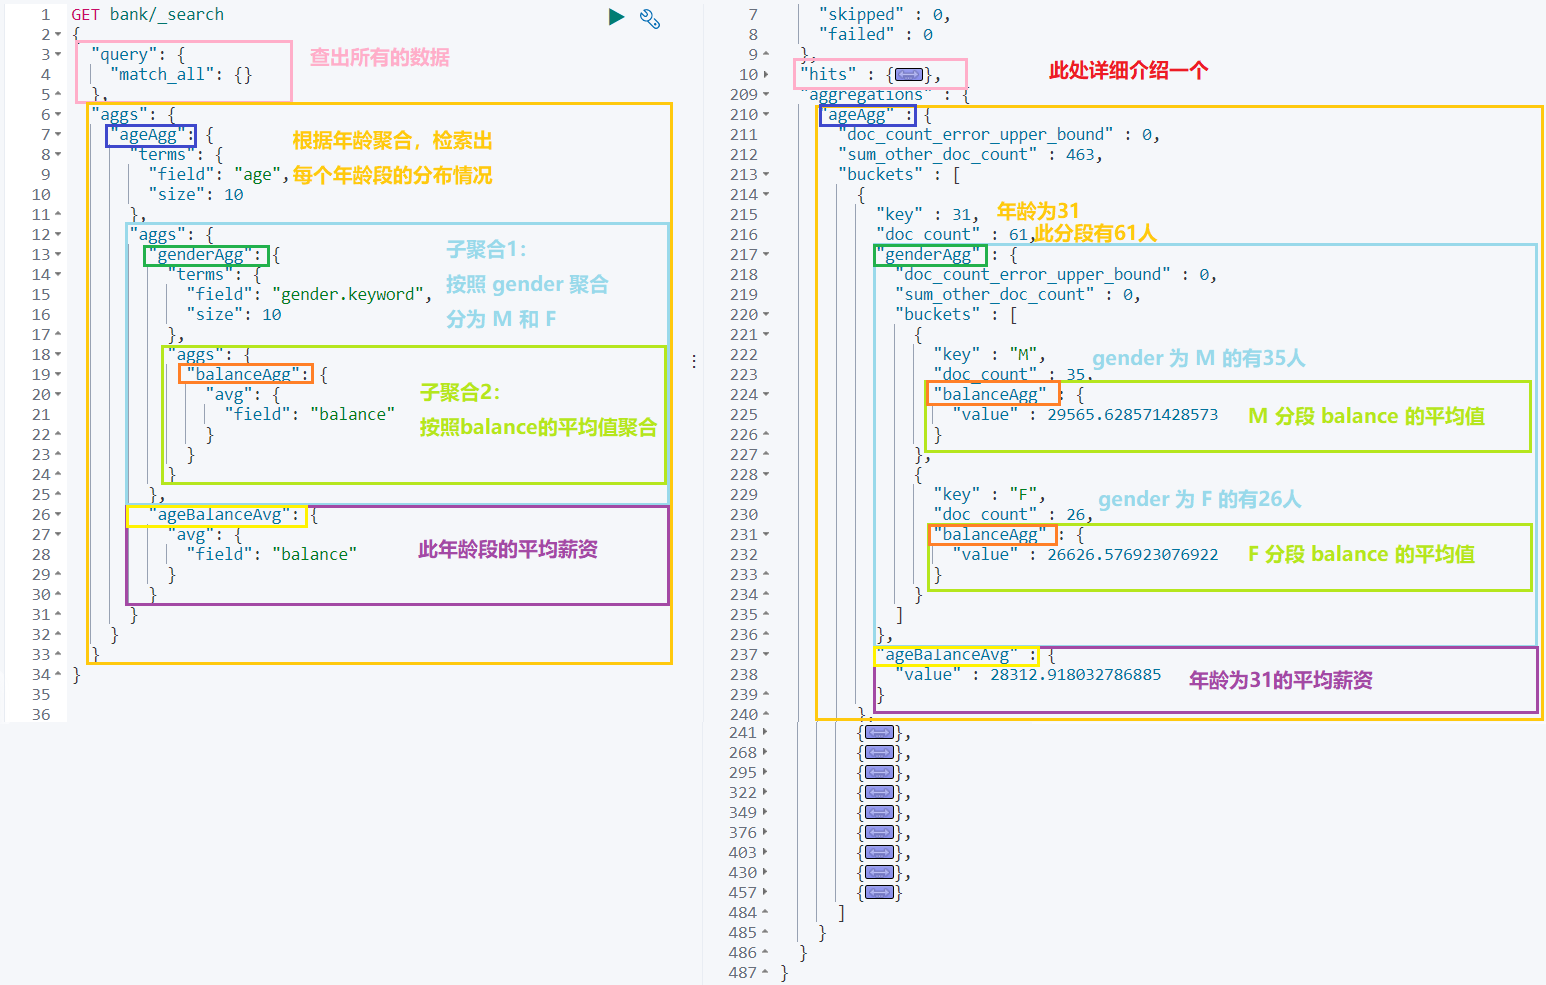Expand the collapsed bucket icon on line 295
Image resolution: width=1546 pixels, height=985 pixels.
click(879, 771)
